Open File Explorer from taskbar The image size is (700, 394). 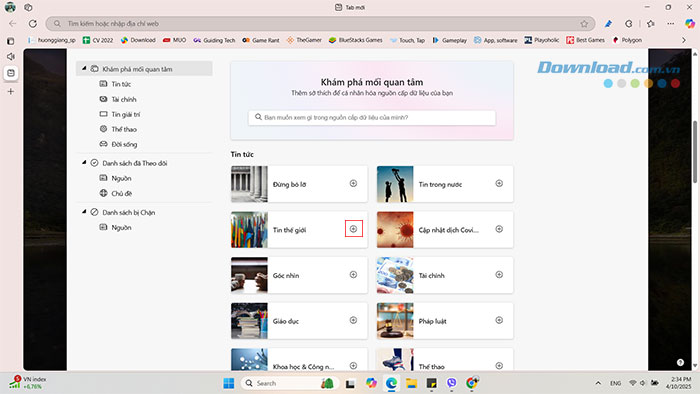[x=411, y=383]
